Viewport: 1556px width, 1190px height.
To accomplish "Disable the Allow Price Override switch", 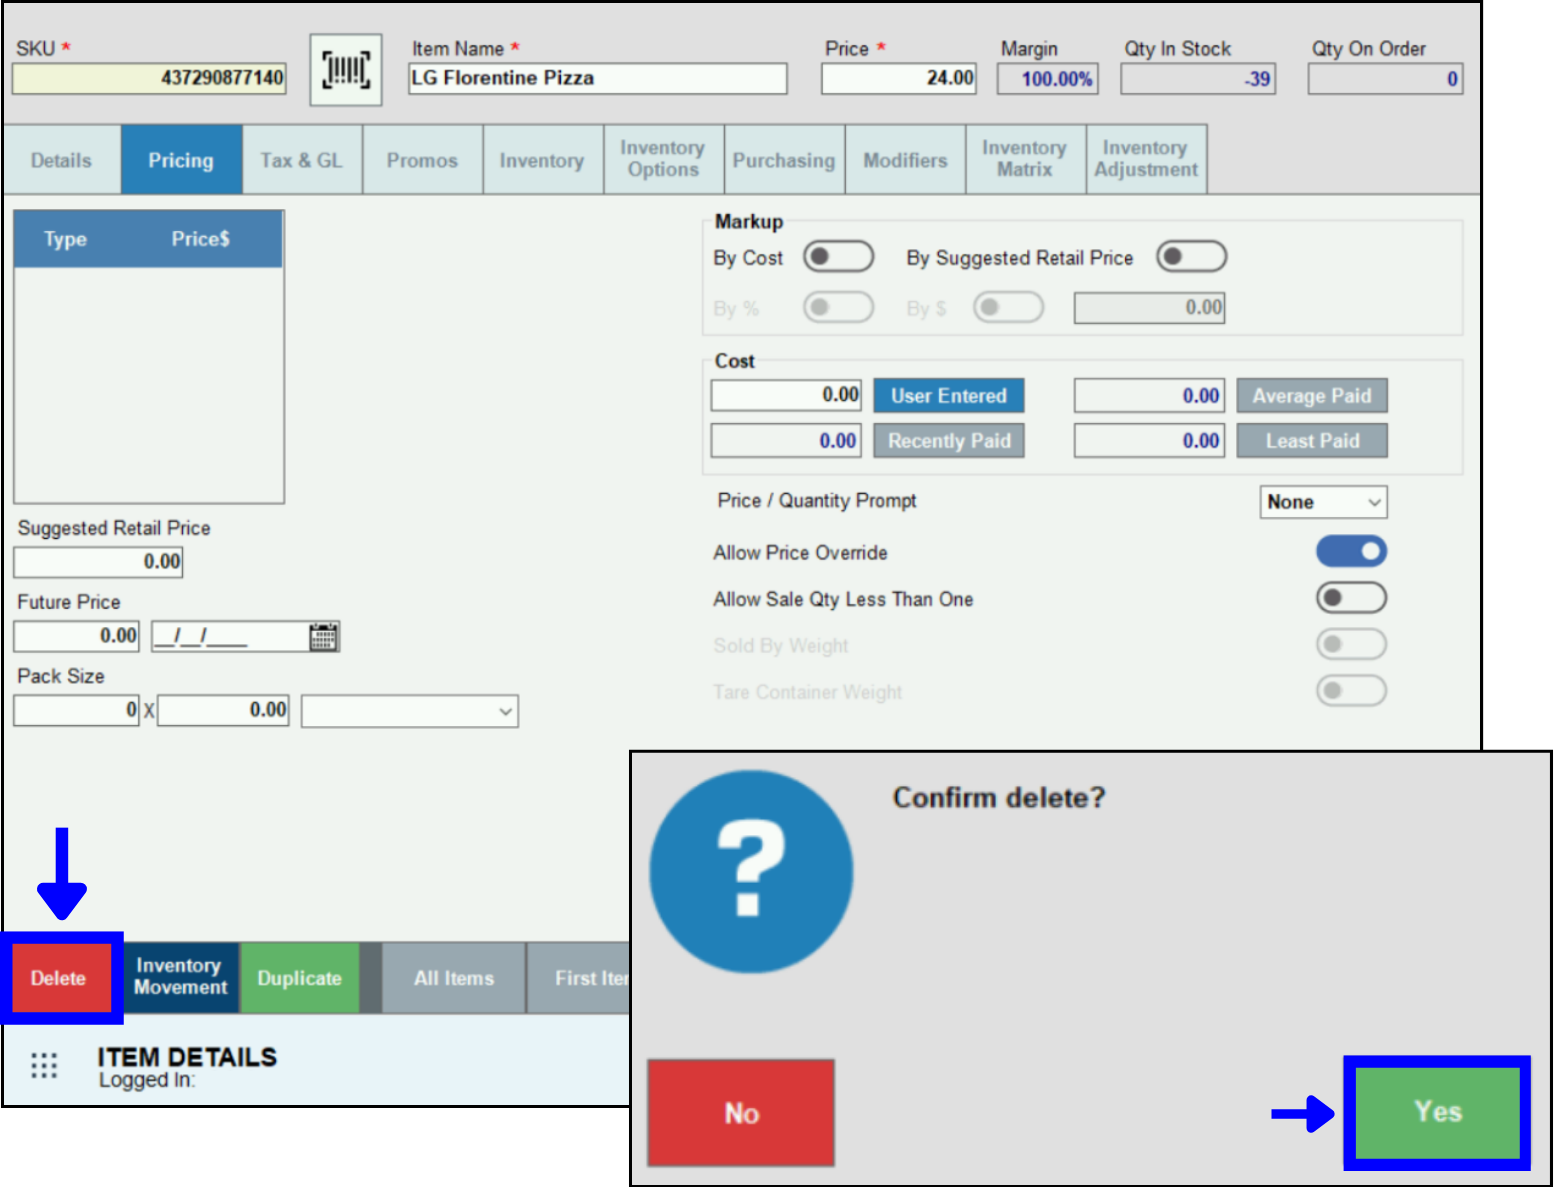I will click(1351, 551).
